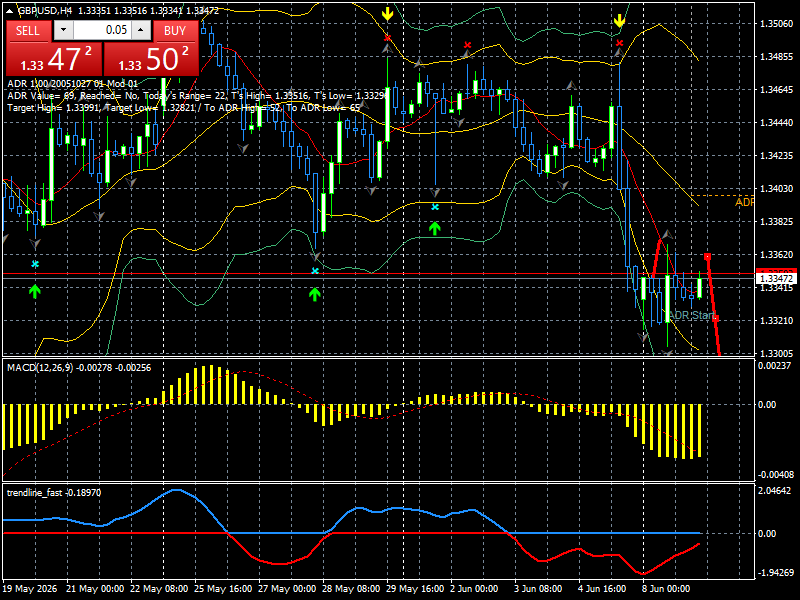The image size is (800, 600).
Task: Click the 29 May 16:00 date label
Action: [x=415, y=589]
